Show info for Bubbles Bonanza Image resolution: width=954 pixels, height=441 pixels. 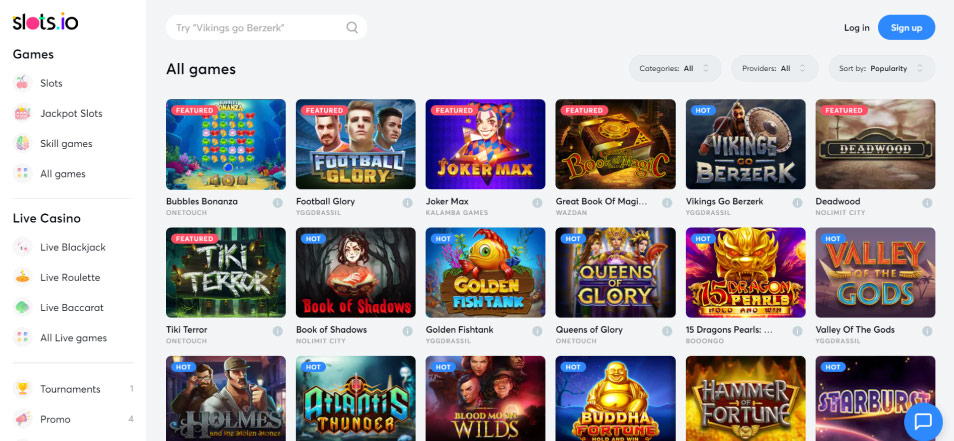277,203
